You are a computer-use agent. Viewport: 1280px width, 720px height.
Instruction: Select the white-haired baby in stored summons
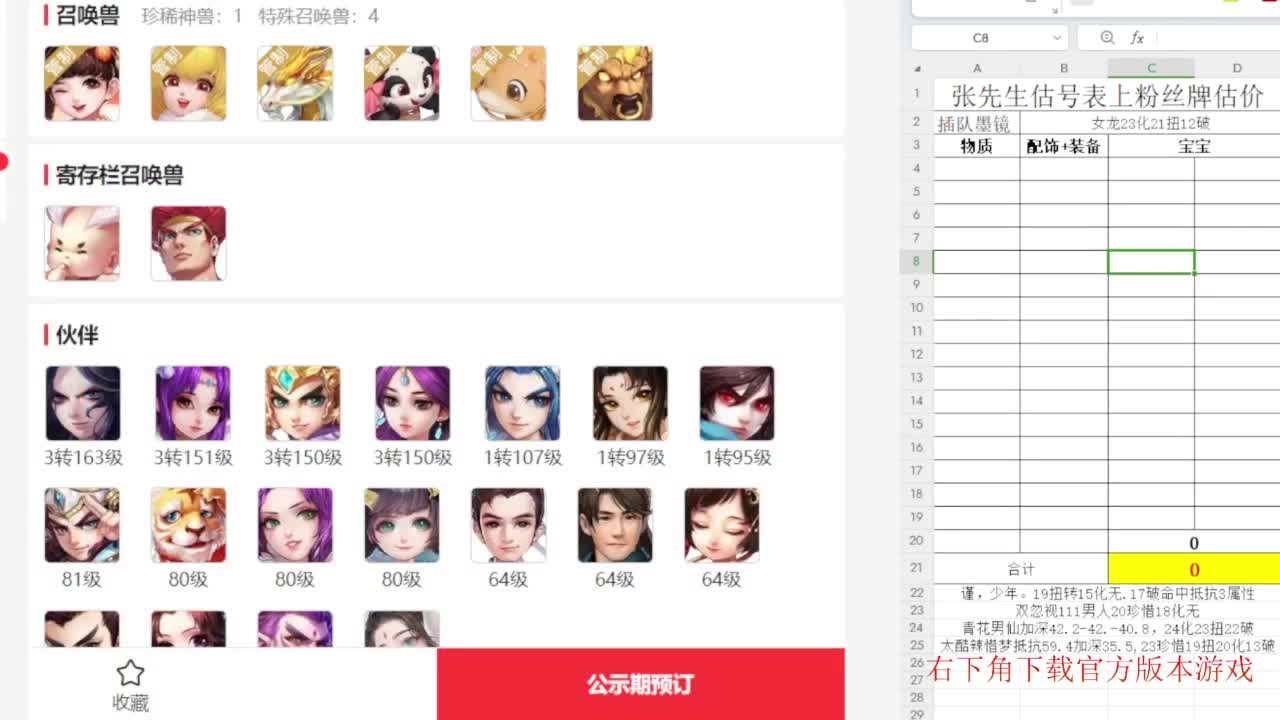tap(82, 243)
